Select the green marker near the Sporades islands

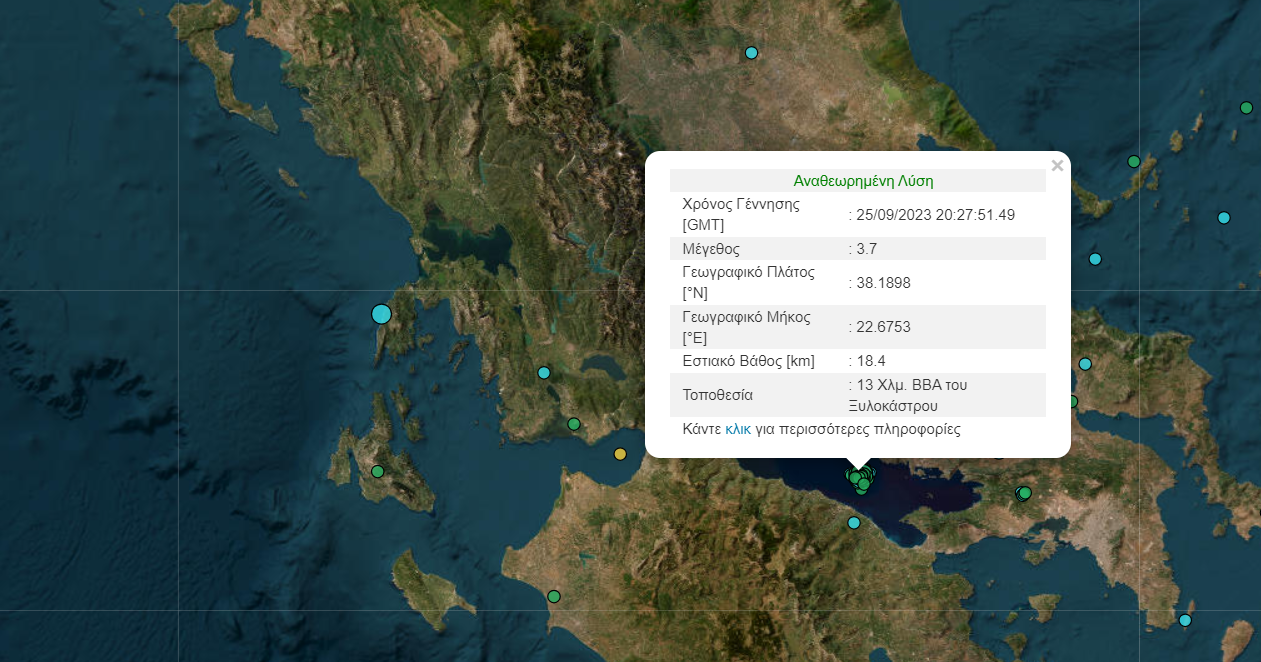[x=1134, y=161]
